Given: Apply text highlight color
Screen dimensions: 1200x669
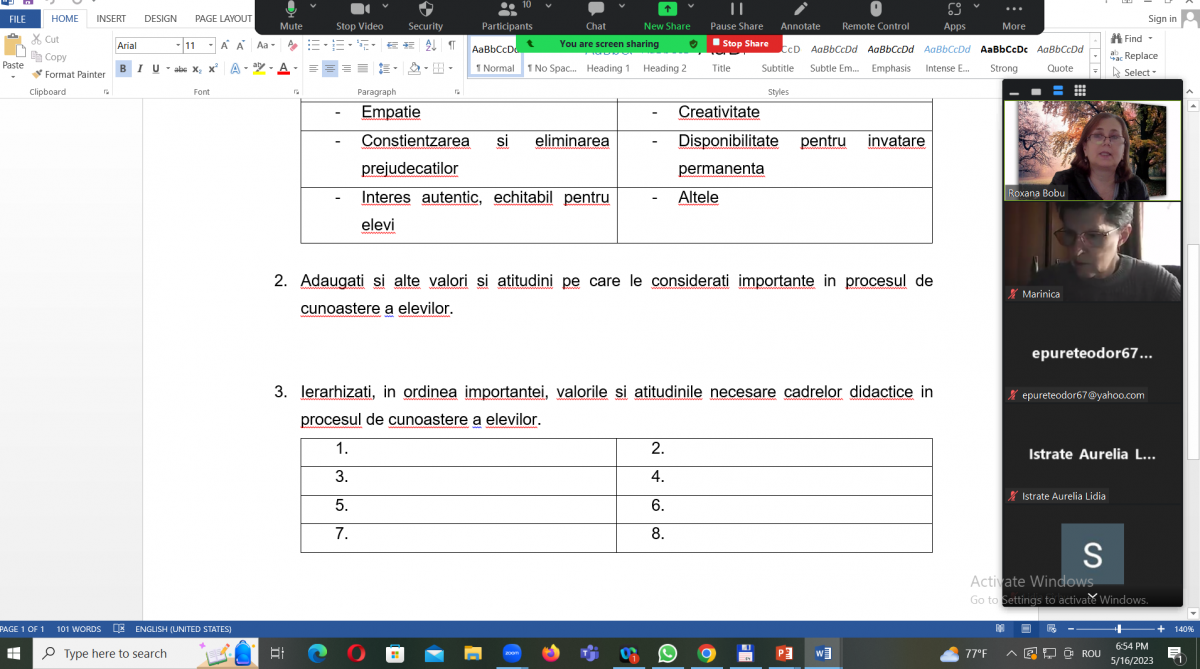Looking at the screenshot, I should click(258, 69).
